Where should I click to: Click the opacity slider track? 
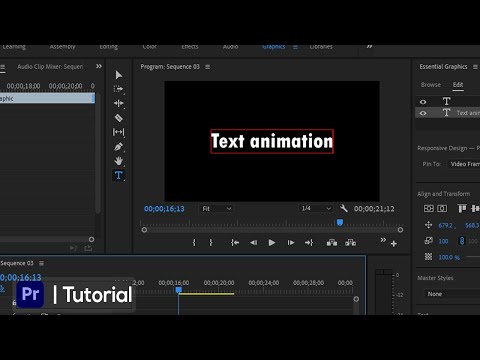473,257
